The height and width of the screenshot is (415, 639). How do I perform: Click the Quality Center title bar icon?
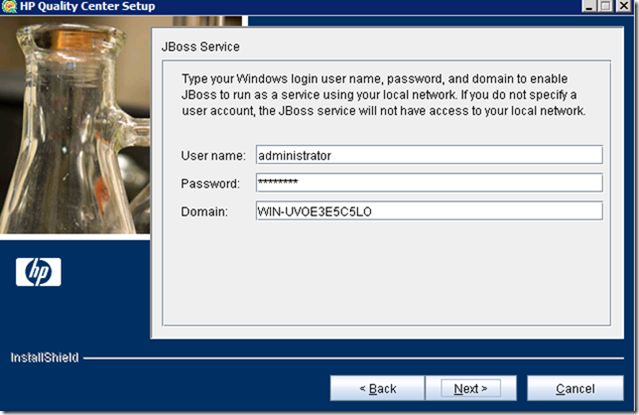pyautogui.click(x=9, y=6)
